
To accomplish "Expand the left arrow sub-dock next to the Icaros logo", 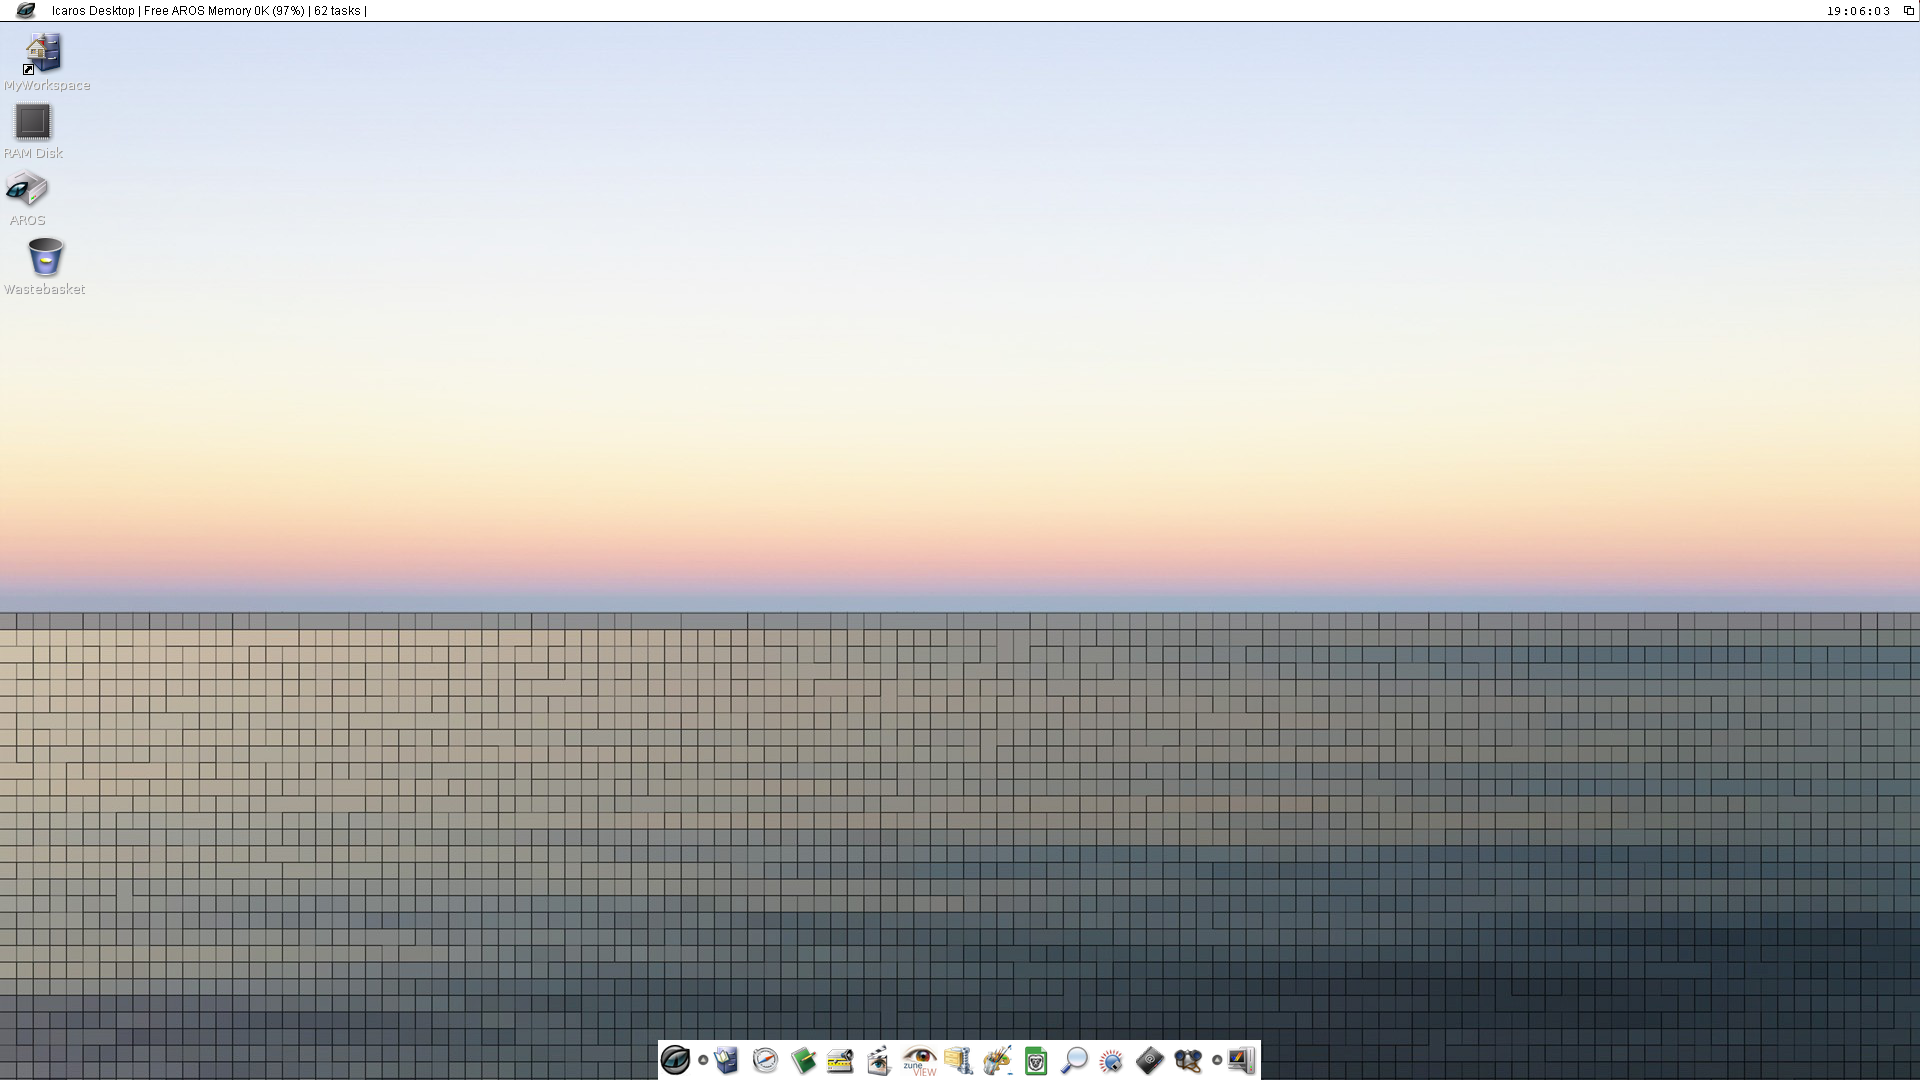I will tap(705, 1062).
